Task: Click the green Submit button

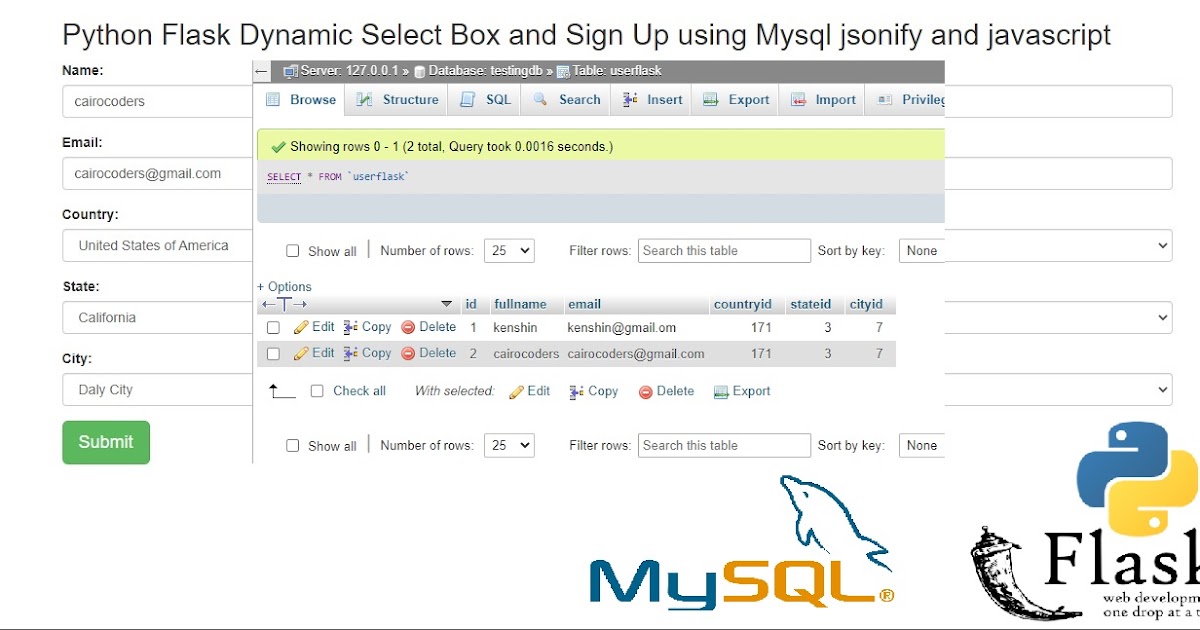Action: (x=105, y=441)
